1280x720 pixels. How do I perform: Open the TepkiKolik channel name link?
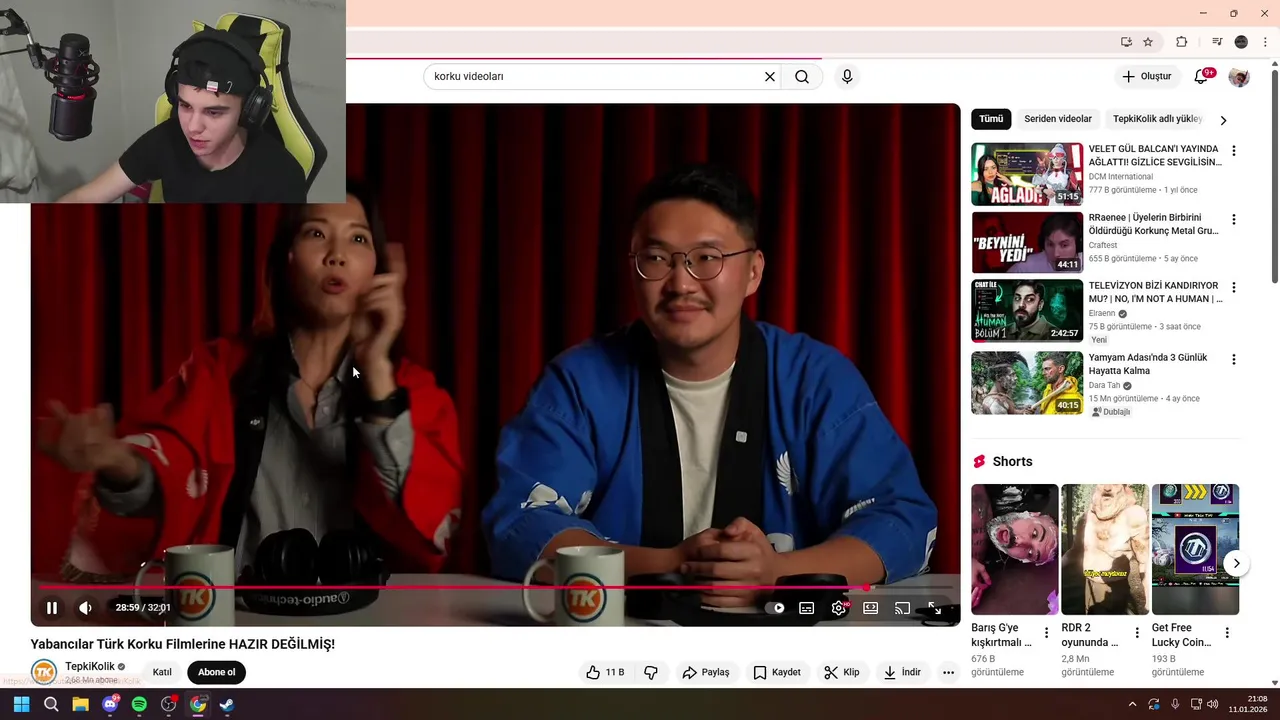point(90,666)
